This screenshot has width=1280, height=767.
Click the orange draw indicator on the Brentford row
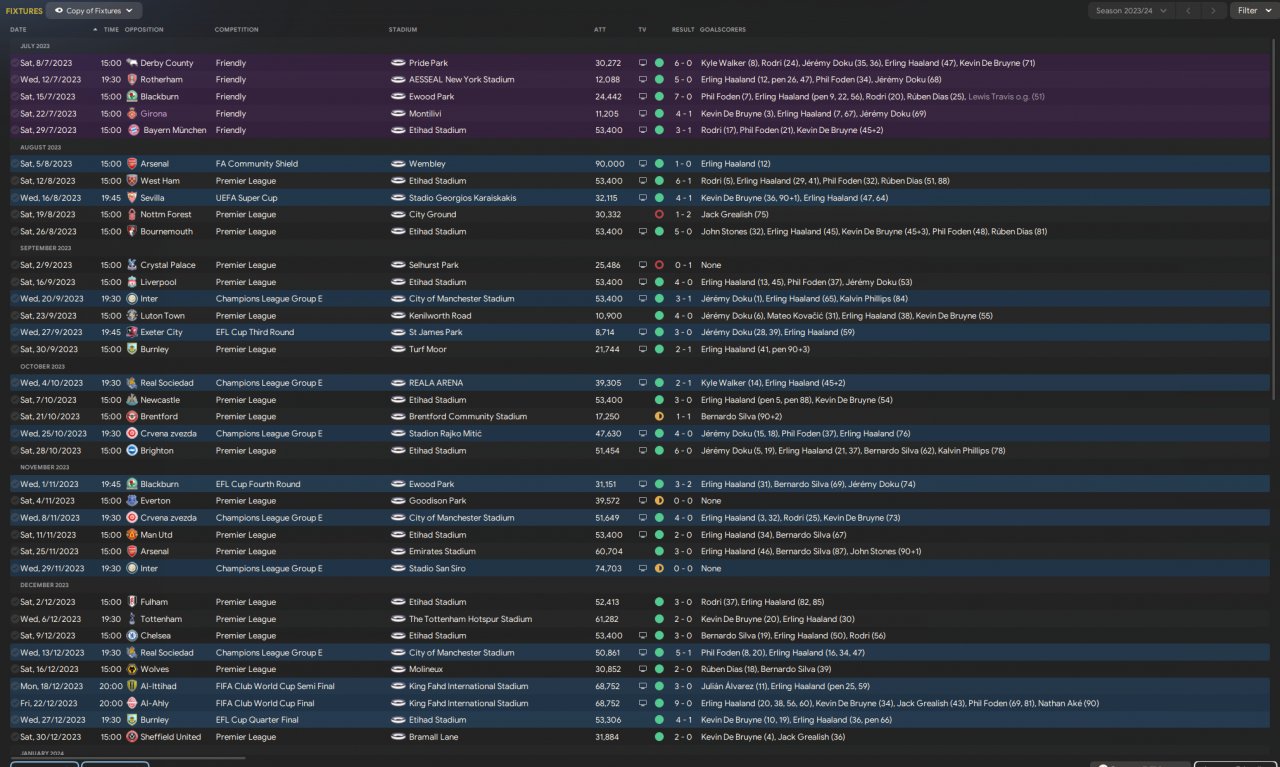(x=659, y=416)
